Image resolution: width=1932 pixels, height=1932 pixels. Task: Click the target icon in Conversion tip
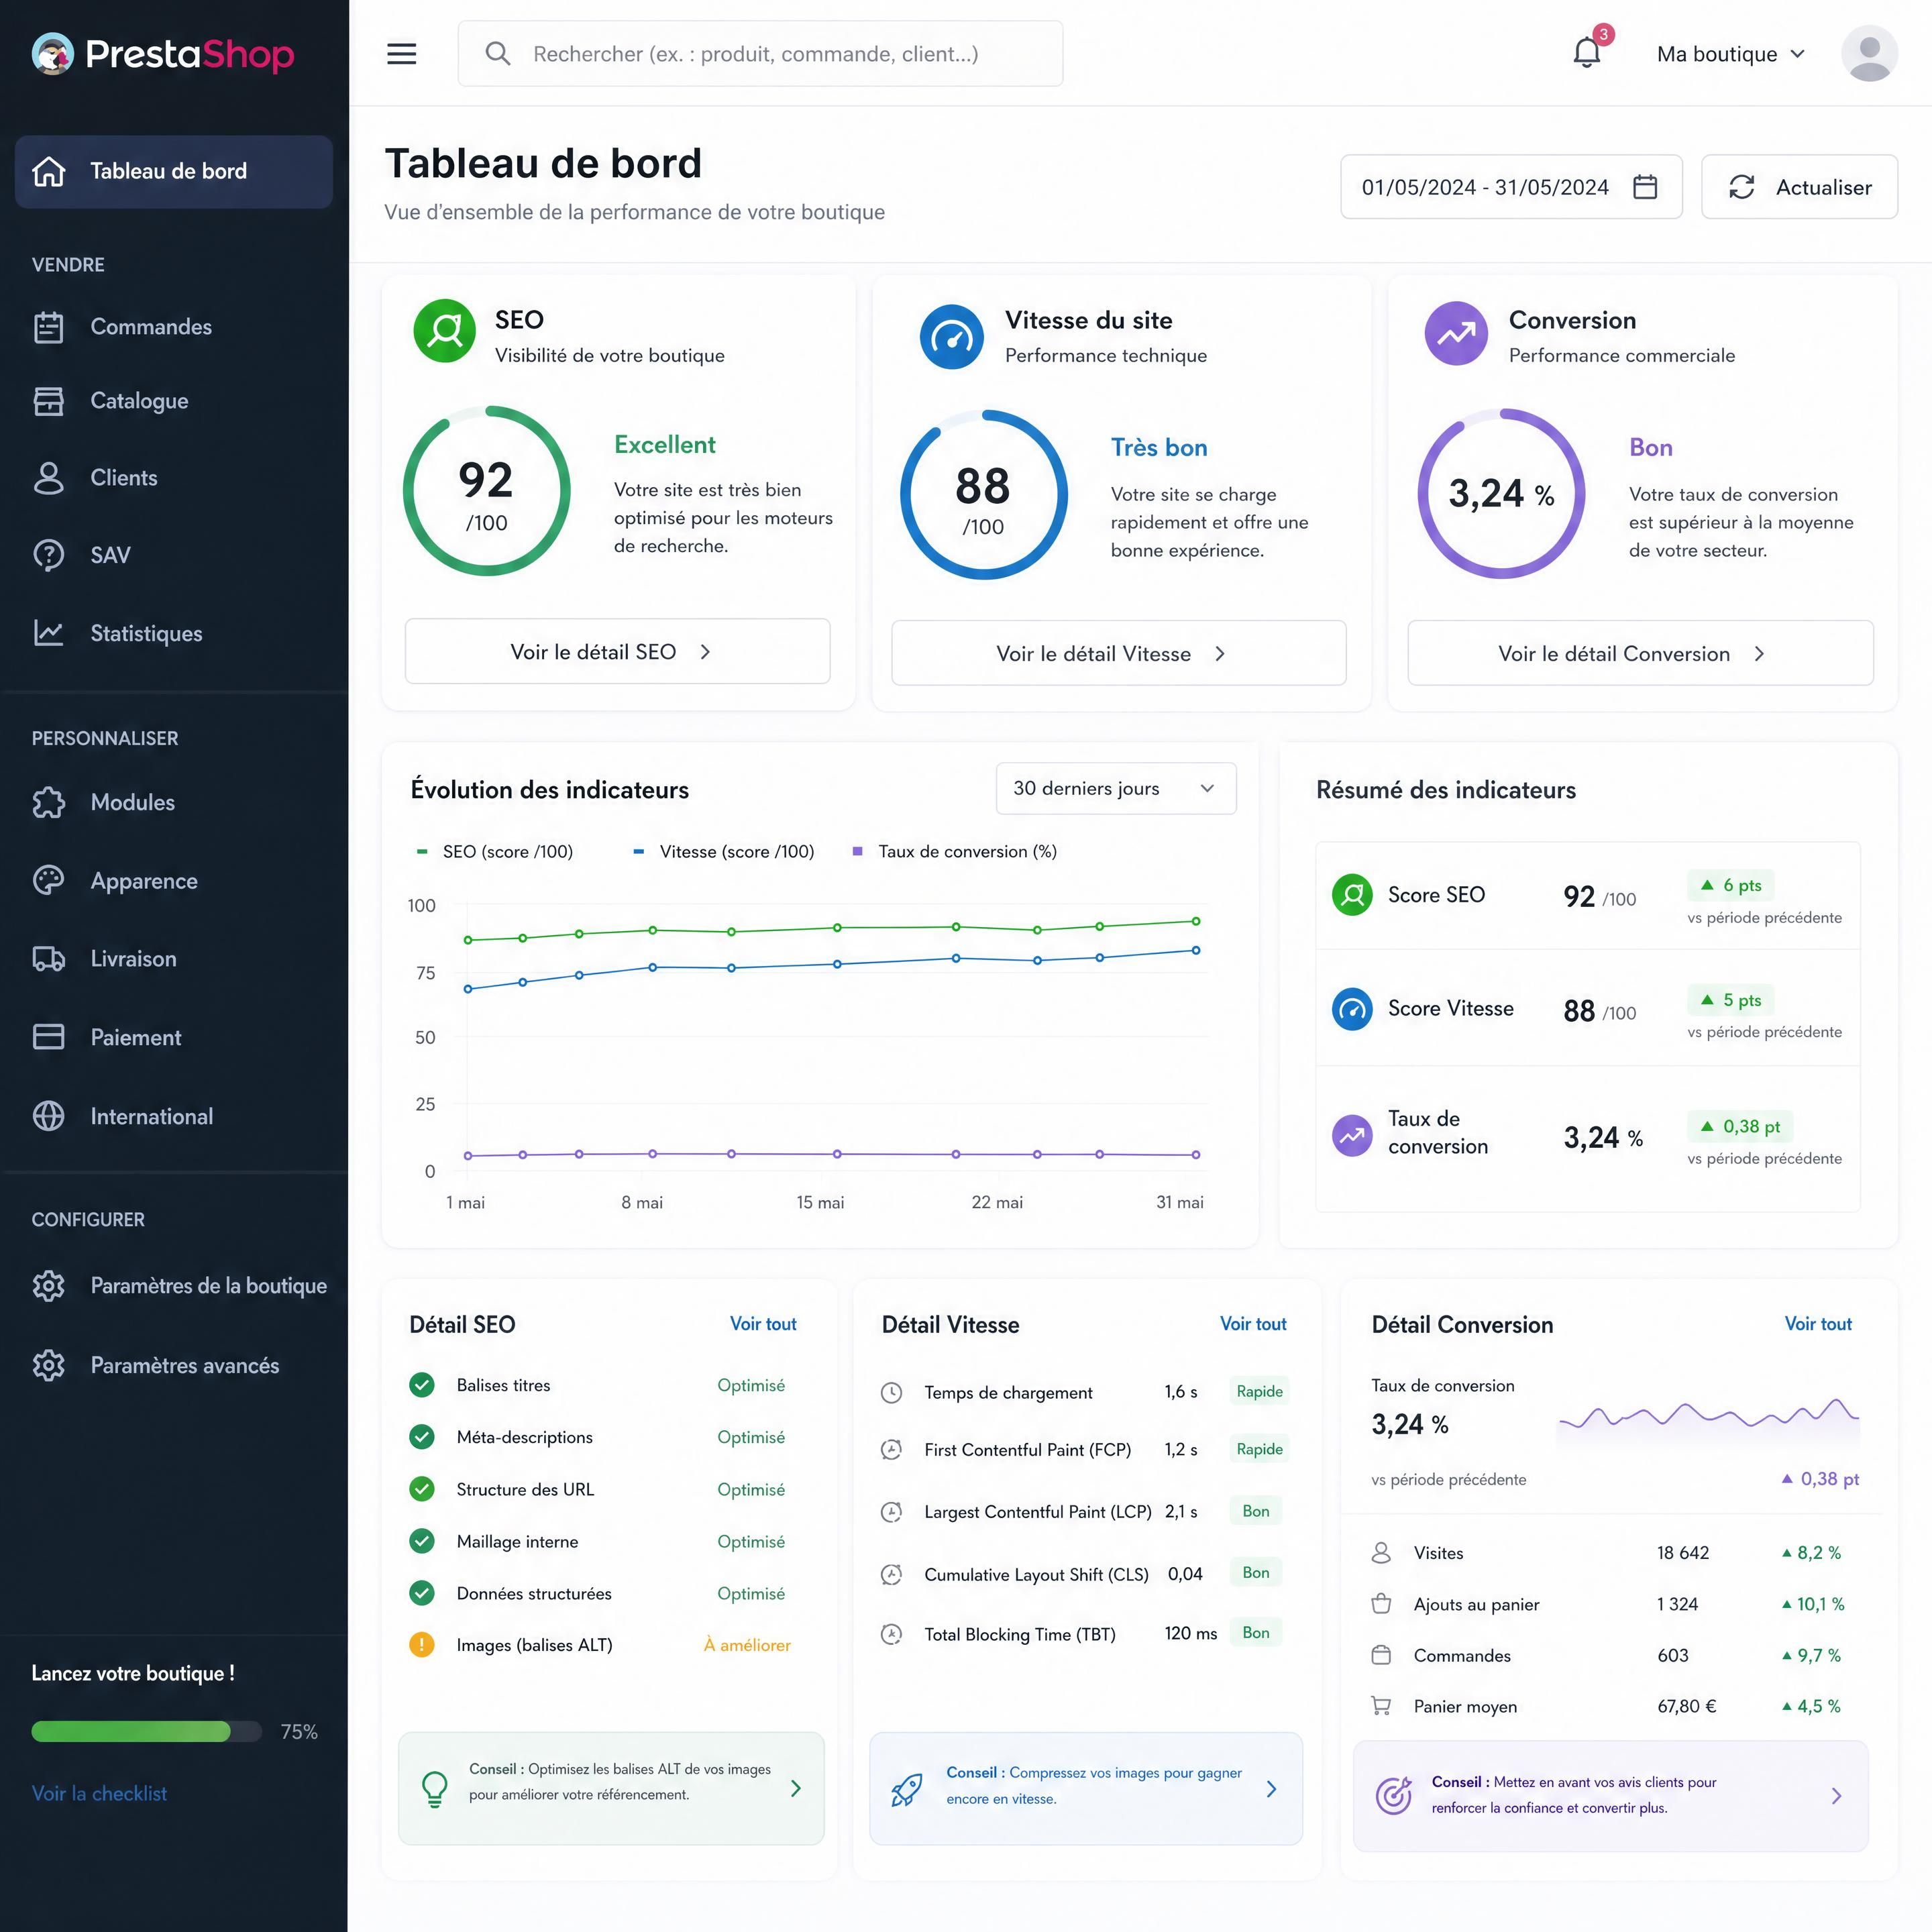pyautogui.click(x=1393, y=1795)
